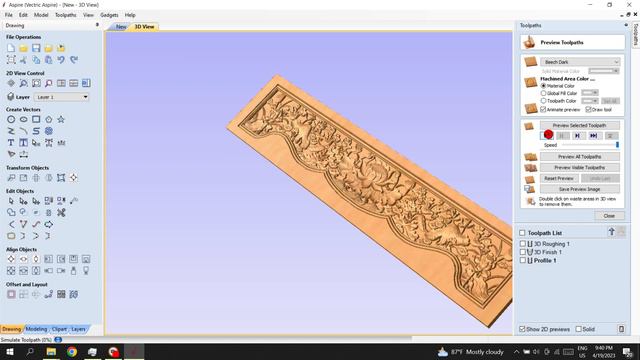Check the 3D Roughing 1 toolpath checkbox

pyautogui.click(x=522, y=244)
